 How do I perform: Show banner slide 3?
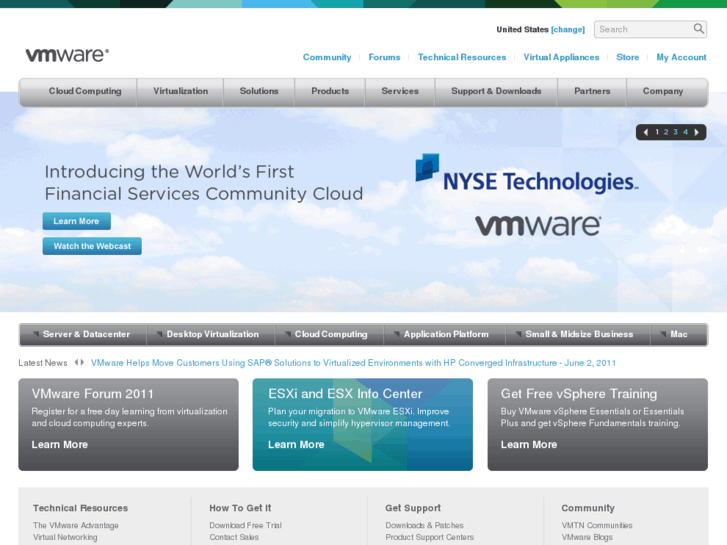tap(676, 132)
